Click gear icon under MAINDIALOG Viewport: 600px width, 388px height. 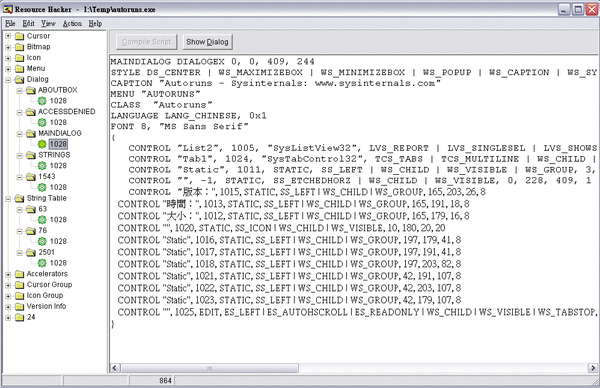click(x=42, y=144)
